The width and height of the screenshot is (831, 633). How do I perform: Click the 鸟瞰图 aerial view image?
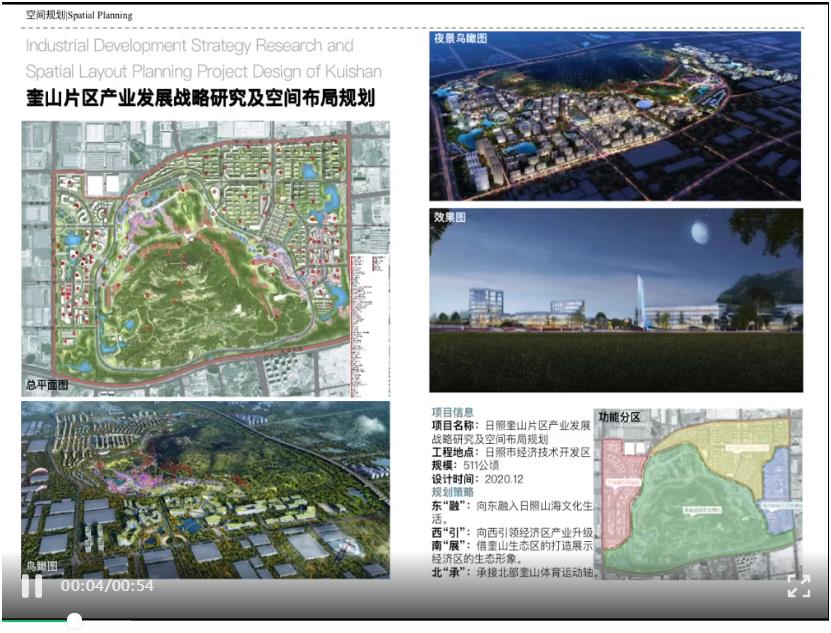206,490
